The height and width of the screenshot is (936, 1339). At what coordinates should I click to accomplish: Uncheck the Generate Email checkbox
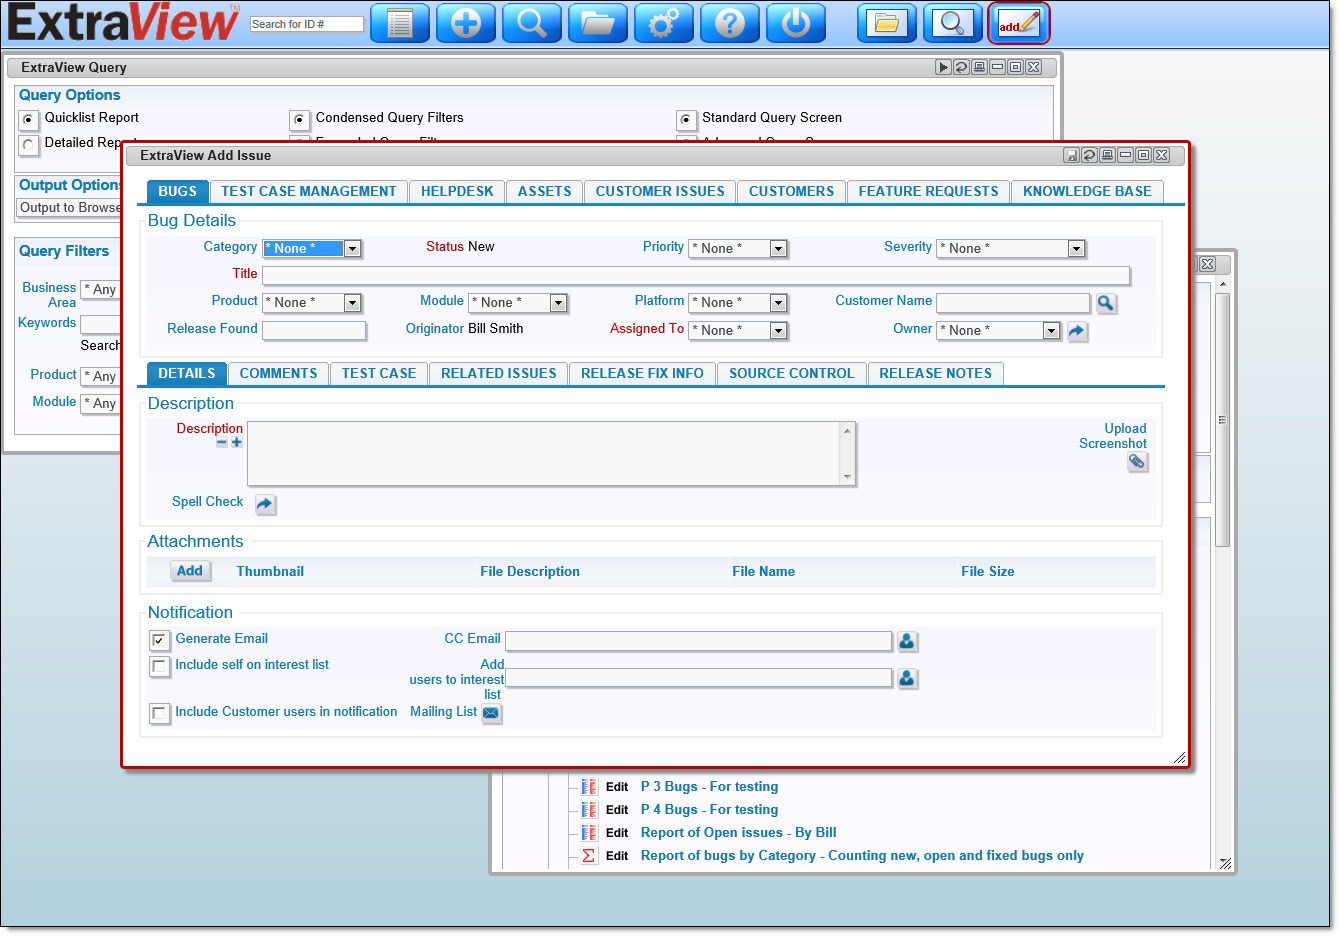coord(159,640)
